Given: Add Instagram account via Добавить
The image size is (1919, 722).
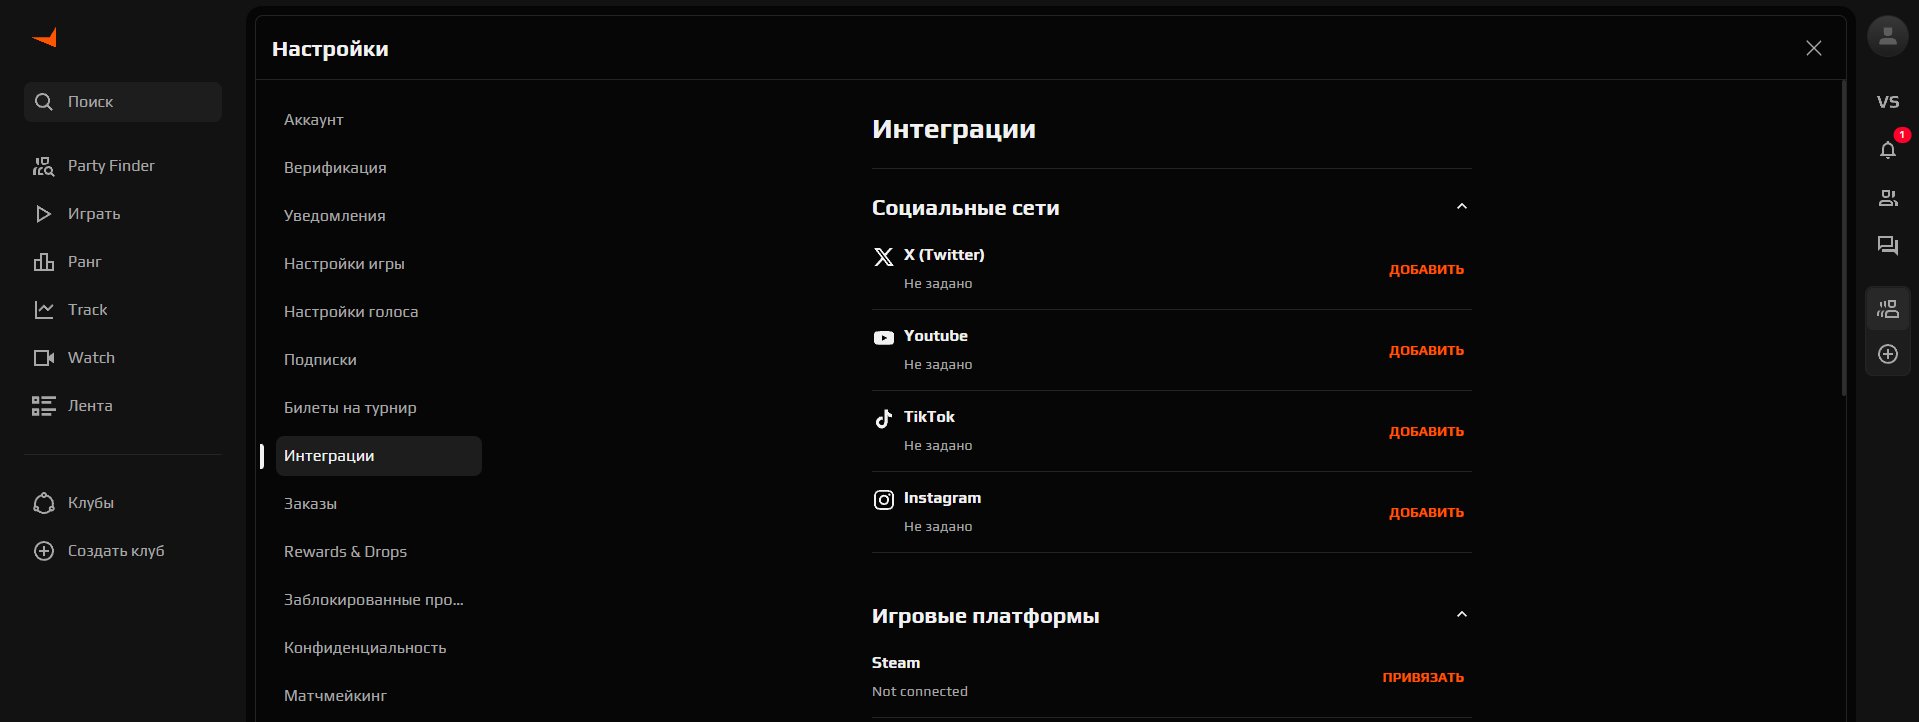Looking at the screenshot, I should pos(1426,513).
